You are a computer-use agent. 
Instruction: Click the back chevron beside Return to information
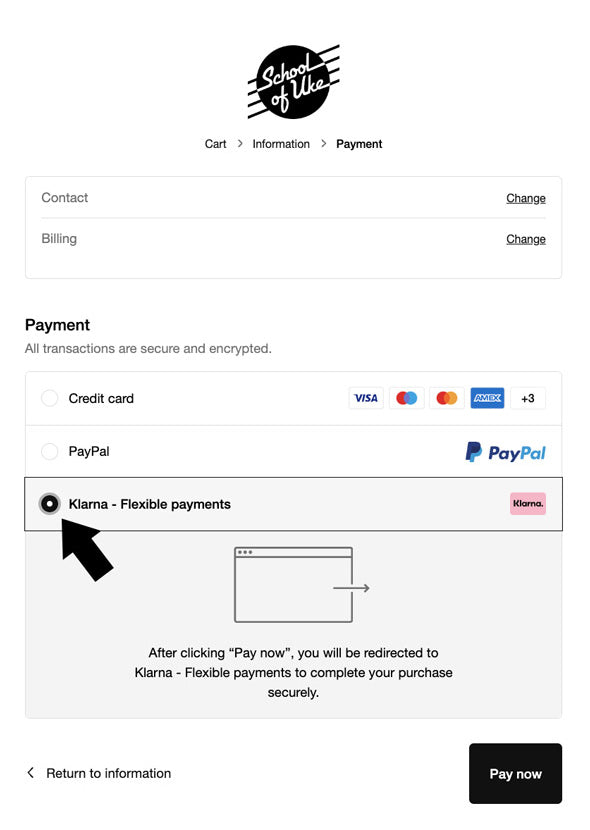coord(31,773)
